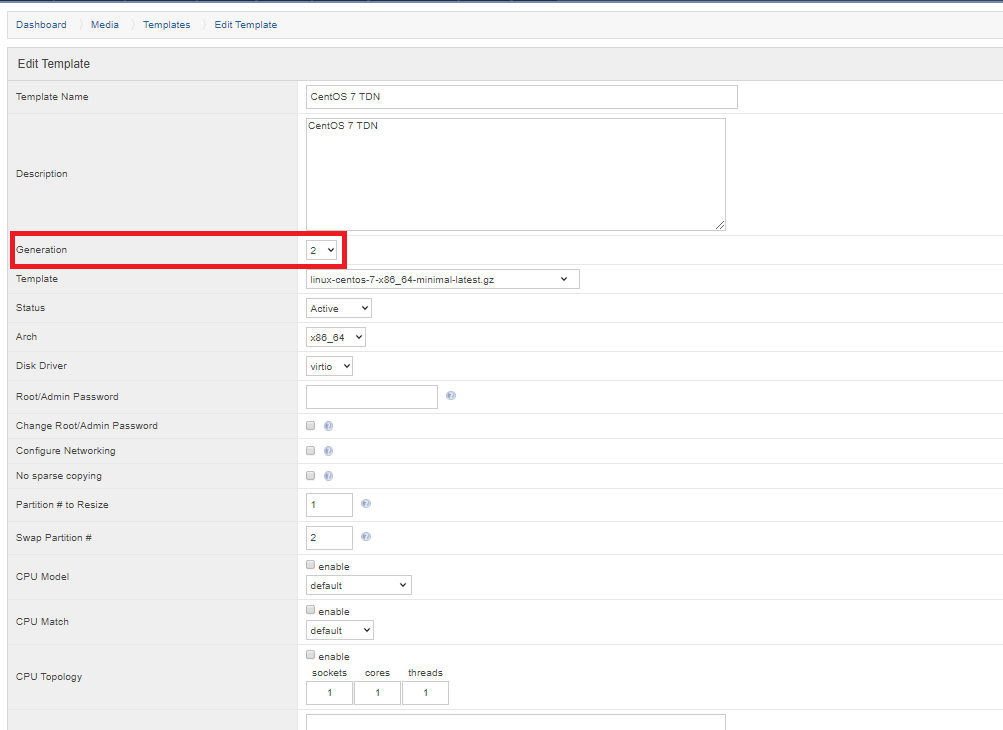Click the No sparse copying label

point(59,476)
